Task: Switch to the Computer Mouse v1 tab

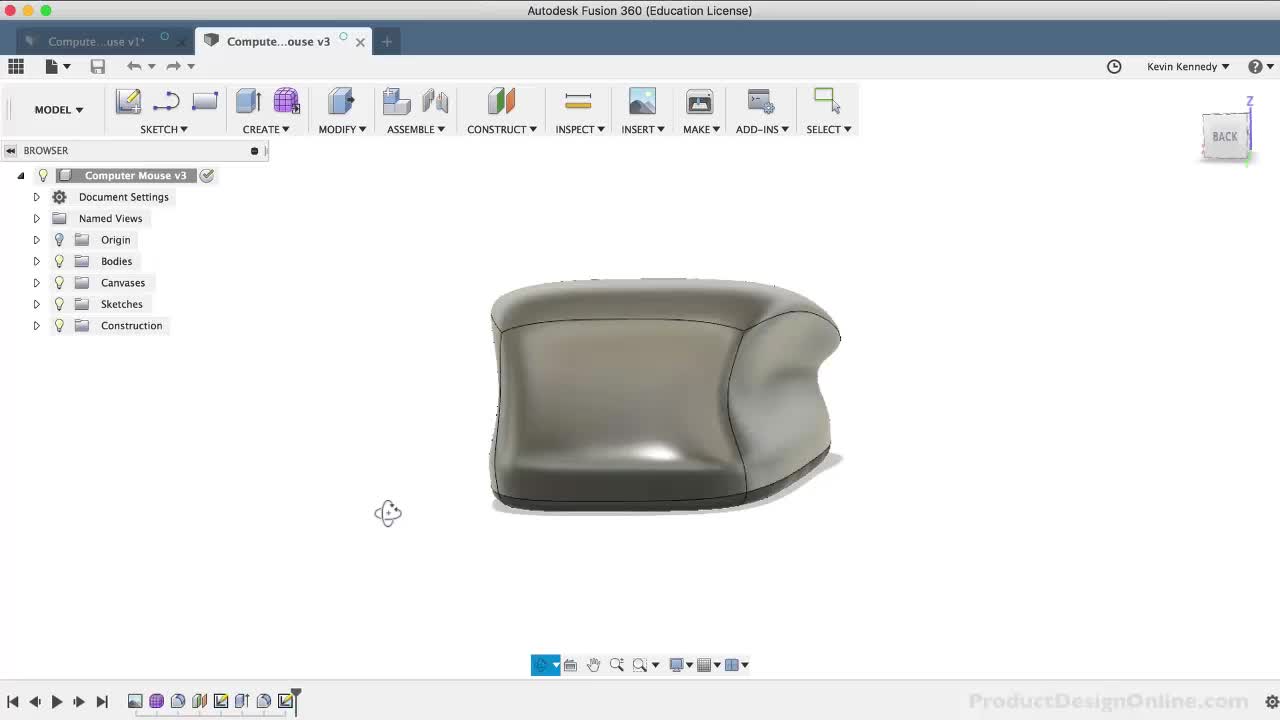Action: click(x=96, y=41)
